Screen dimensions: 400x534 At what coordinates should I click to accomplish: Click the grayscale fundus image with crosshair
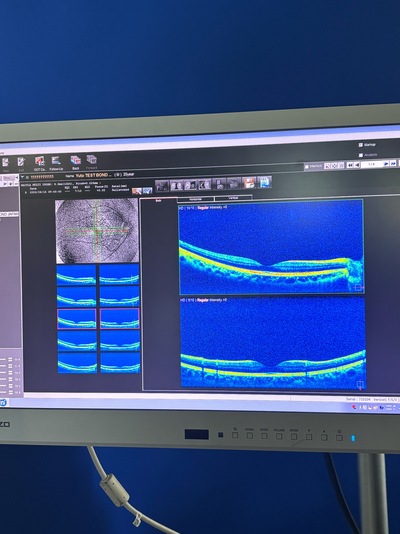[97, 231]
